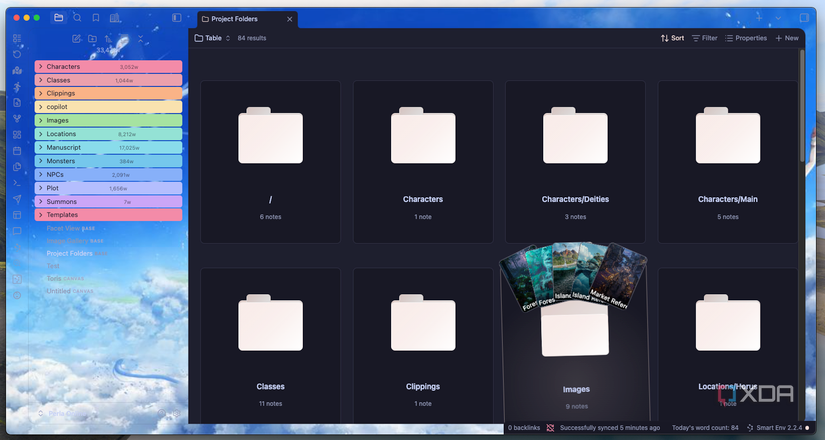This screenshot has height=440, width=825.
Task: Click the Filter button
Action: click(705, 38)
